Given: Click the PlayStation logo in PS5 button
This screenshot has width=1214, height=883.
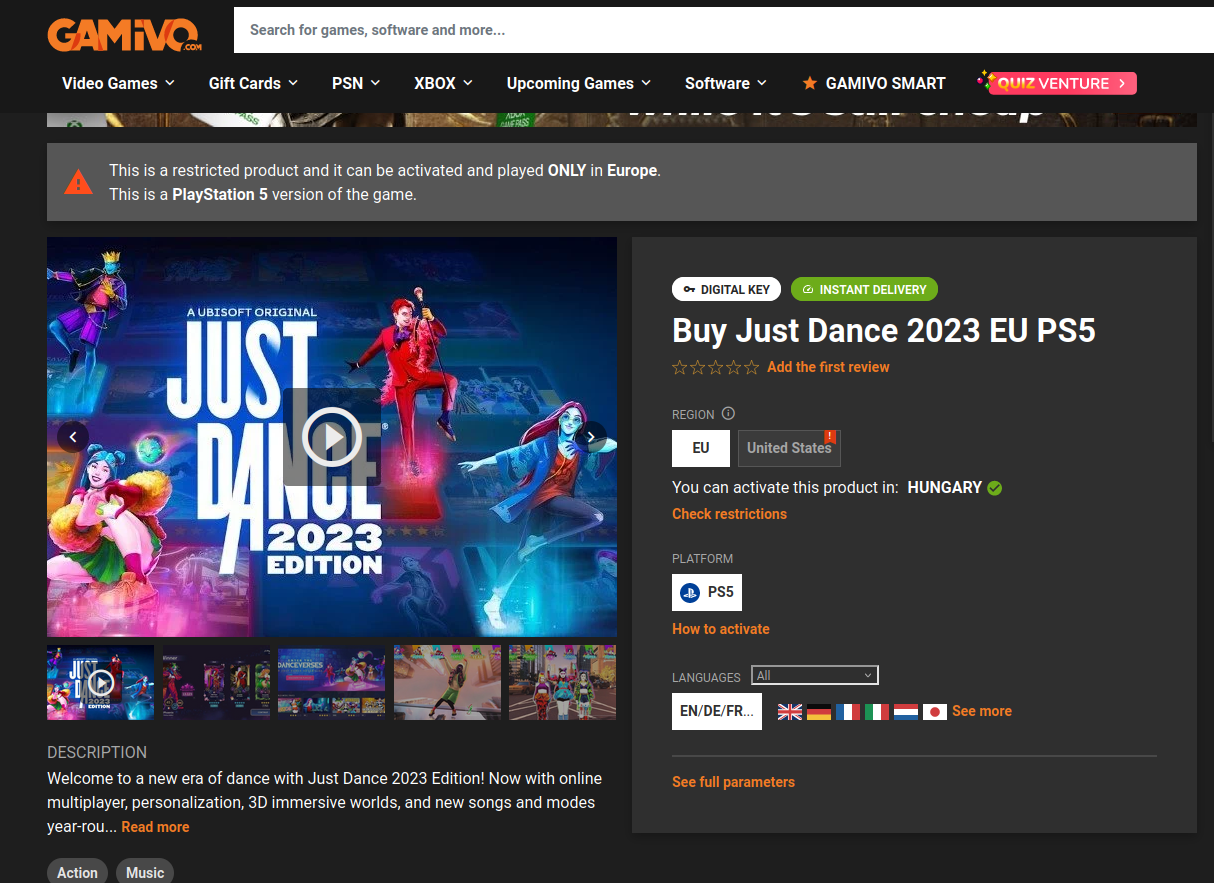Looking at the screenshot, I should tap(690, 593).
